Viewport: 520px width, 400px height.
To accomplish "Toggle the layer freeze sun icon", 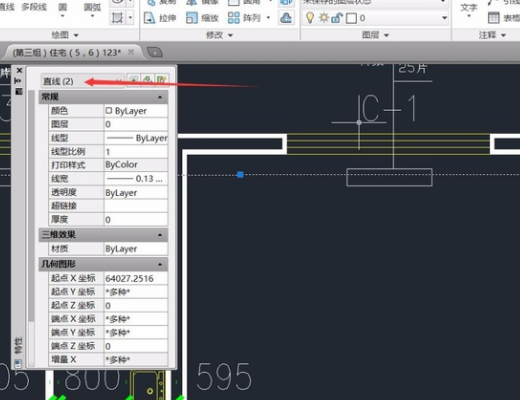I will tap(324, 18).
